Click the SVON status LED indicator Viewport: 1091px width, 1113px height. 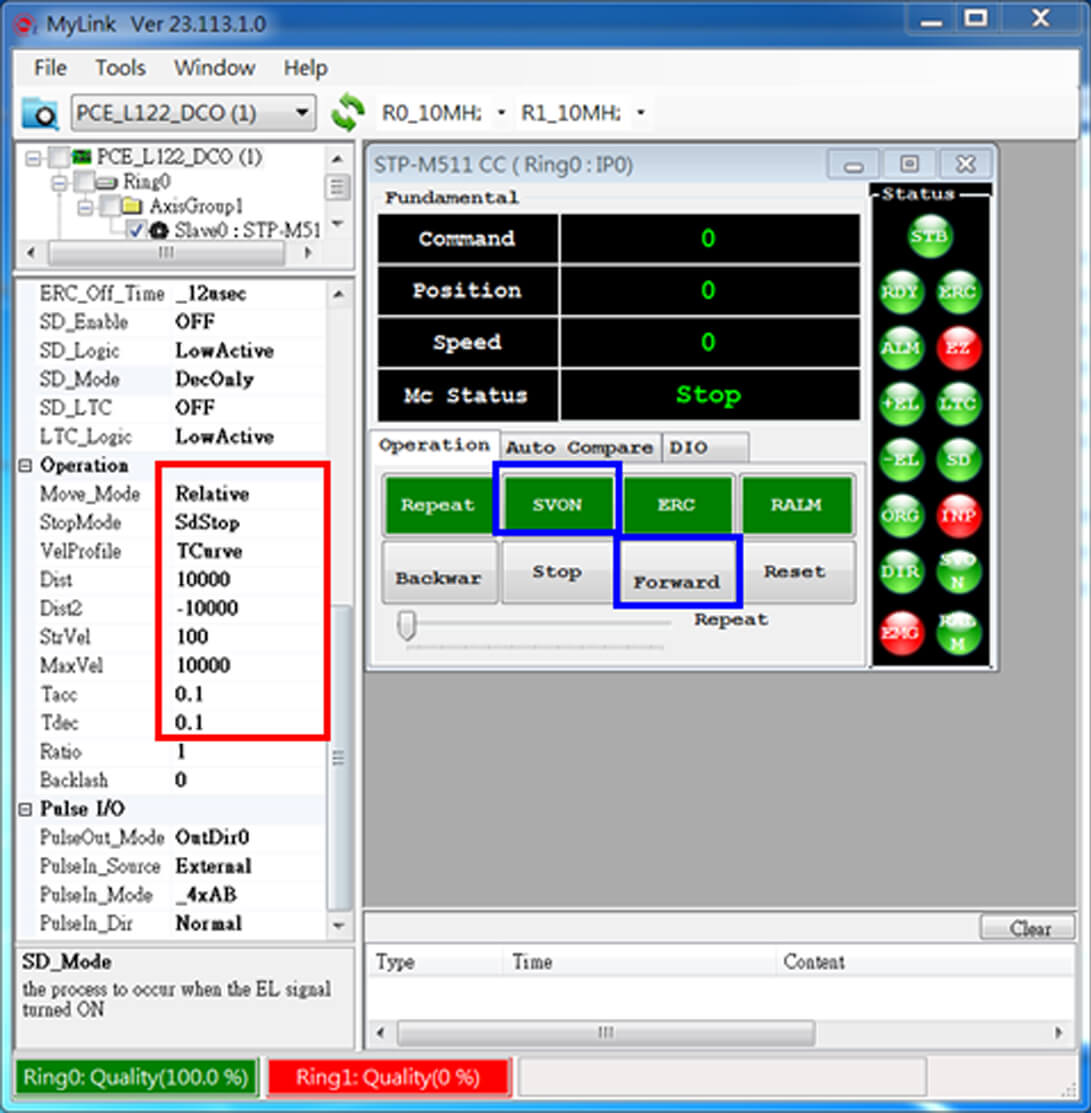coord(958,571)
